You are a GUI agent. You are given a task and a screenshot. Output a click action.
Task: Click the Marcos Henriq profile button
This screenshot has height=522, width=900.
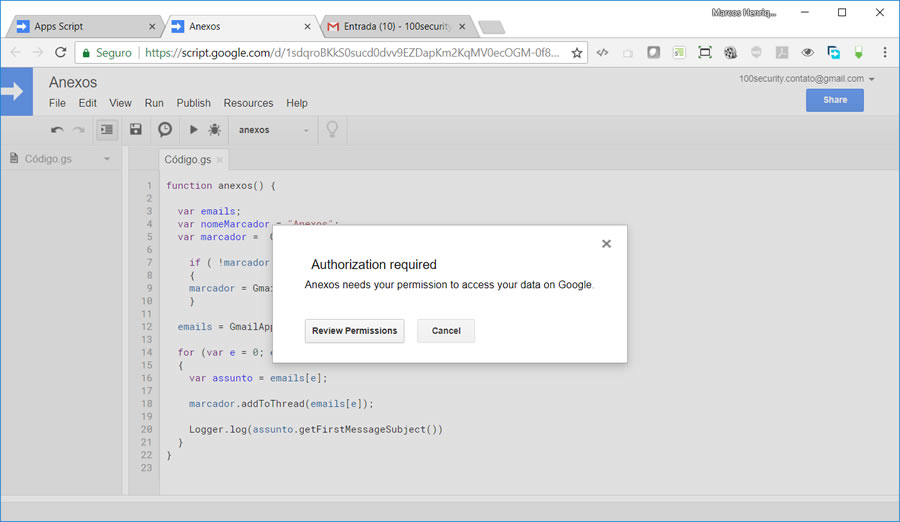[x=744, y=13]
